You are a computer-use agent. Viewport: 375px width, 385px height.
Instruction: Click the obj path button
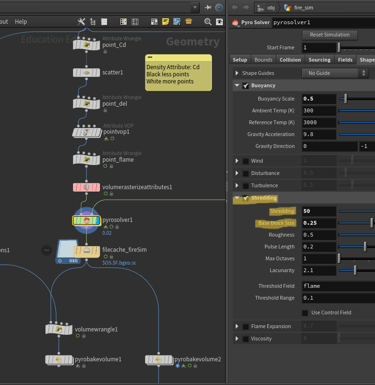pos(267,7)
